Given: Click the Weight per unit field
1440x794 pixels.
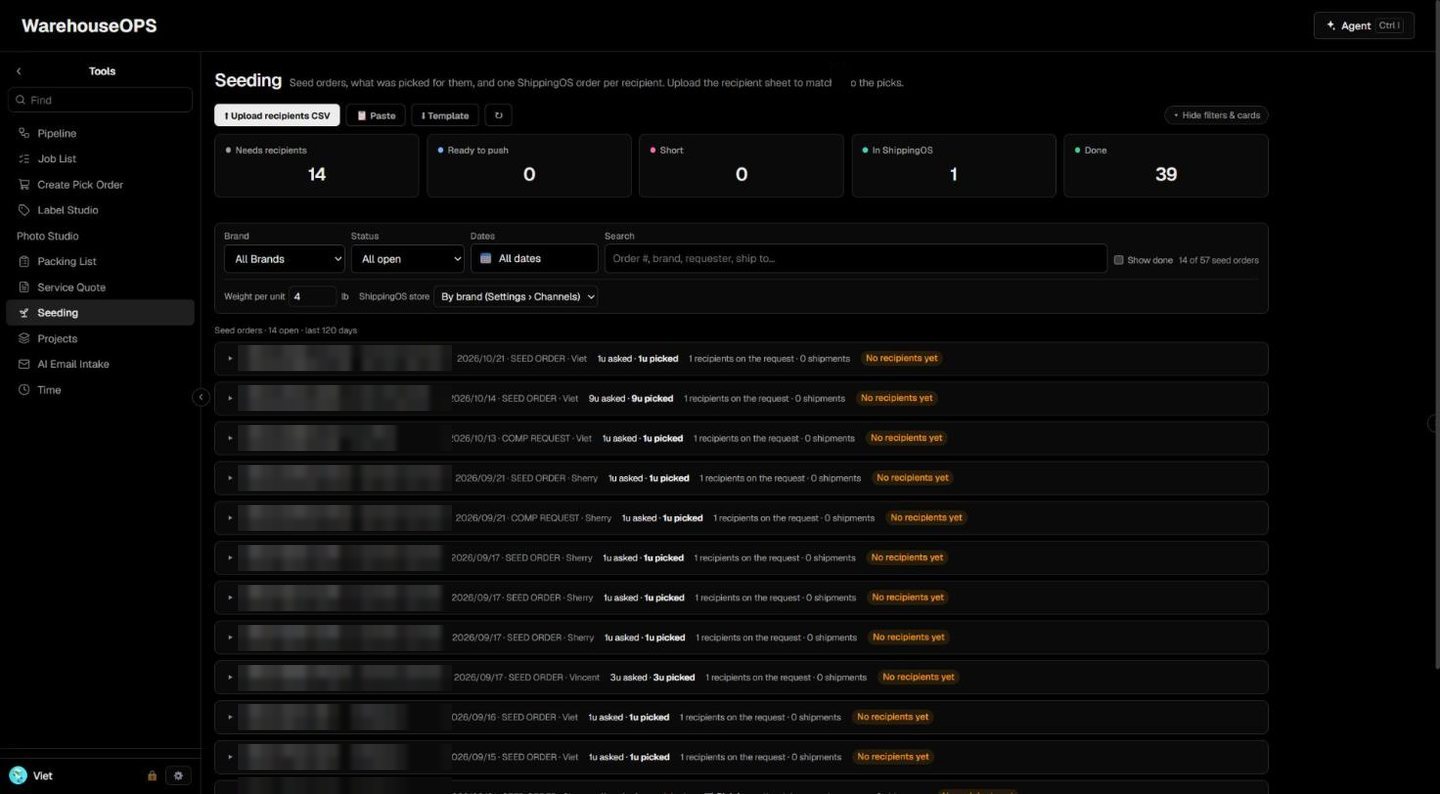Looking at the screenshot, I should pyautogui.click(x=313, y=297).
